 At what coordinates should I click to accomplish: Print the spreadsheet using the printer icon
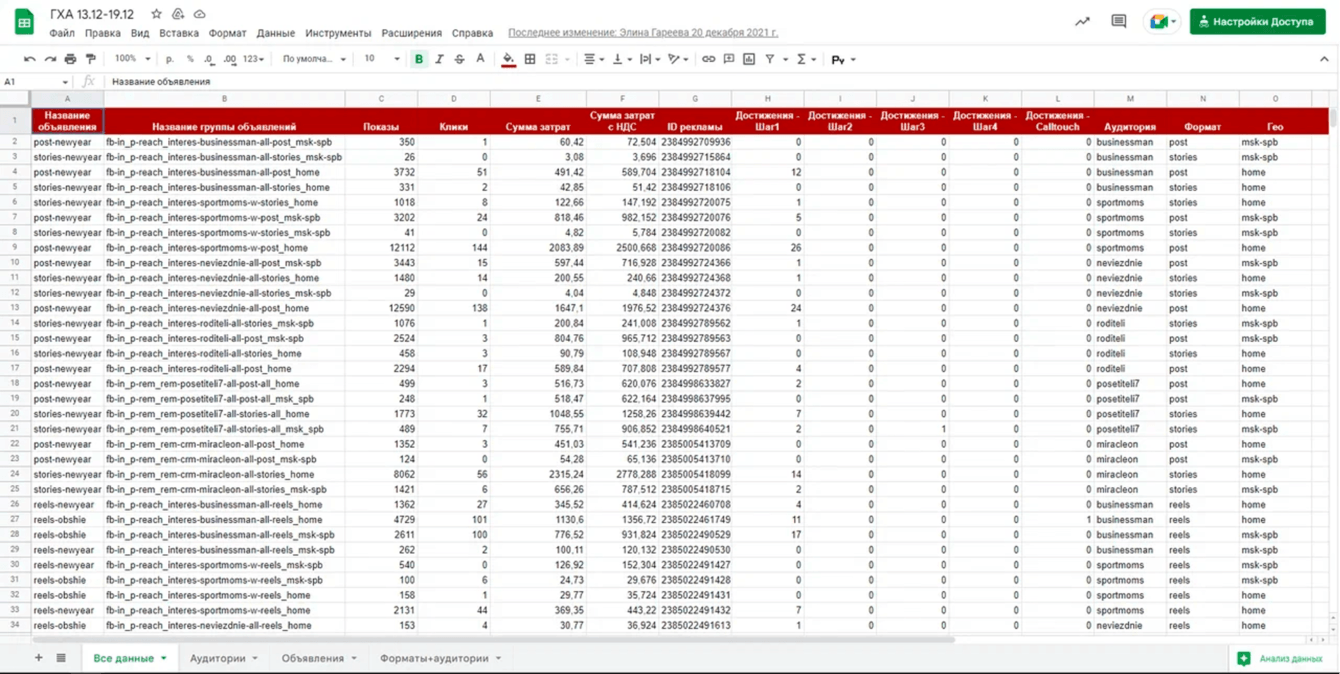pos(70,59)
